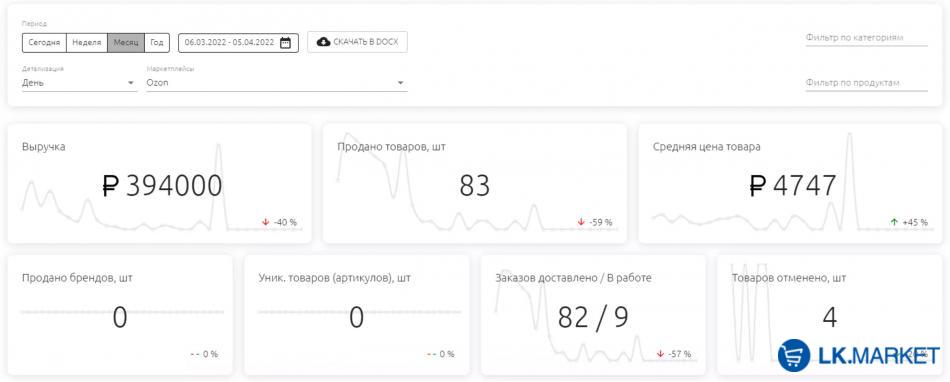Open the Маркетплейсы Ozon dropdown
950x382 pixels.
(x=277, y=83)
